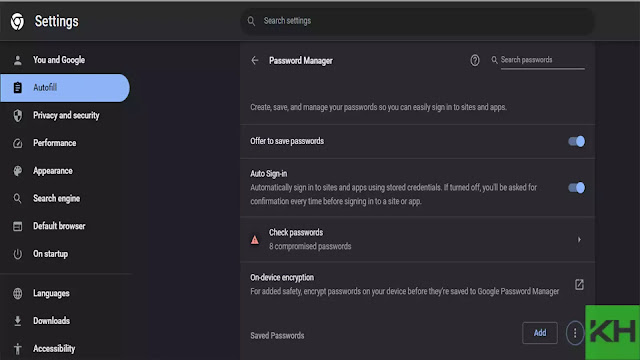This screenshot has width=640, height=360.
Task: Click the Saved Passwords label
Action: point(277,336)
